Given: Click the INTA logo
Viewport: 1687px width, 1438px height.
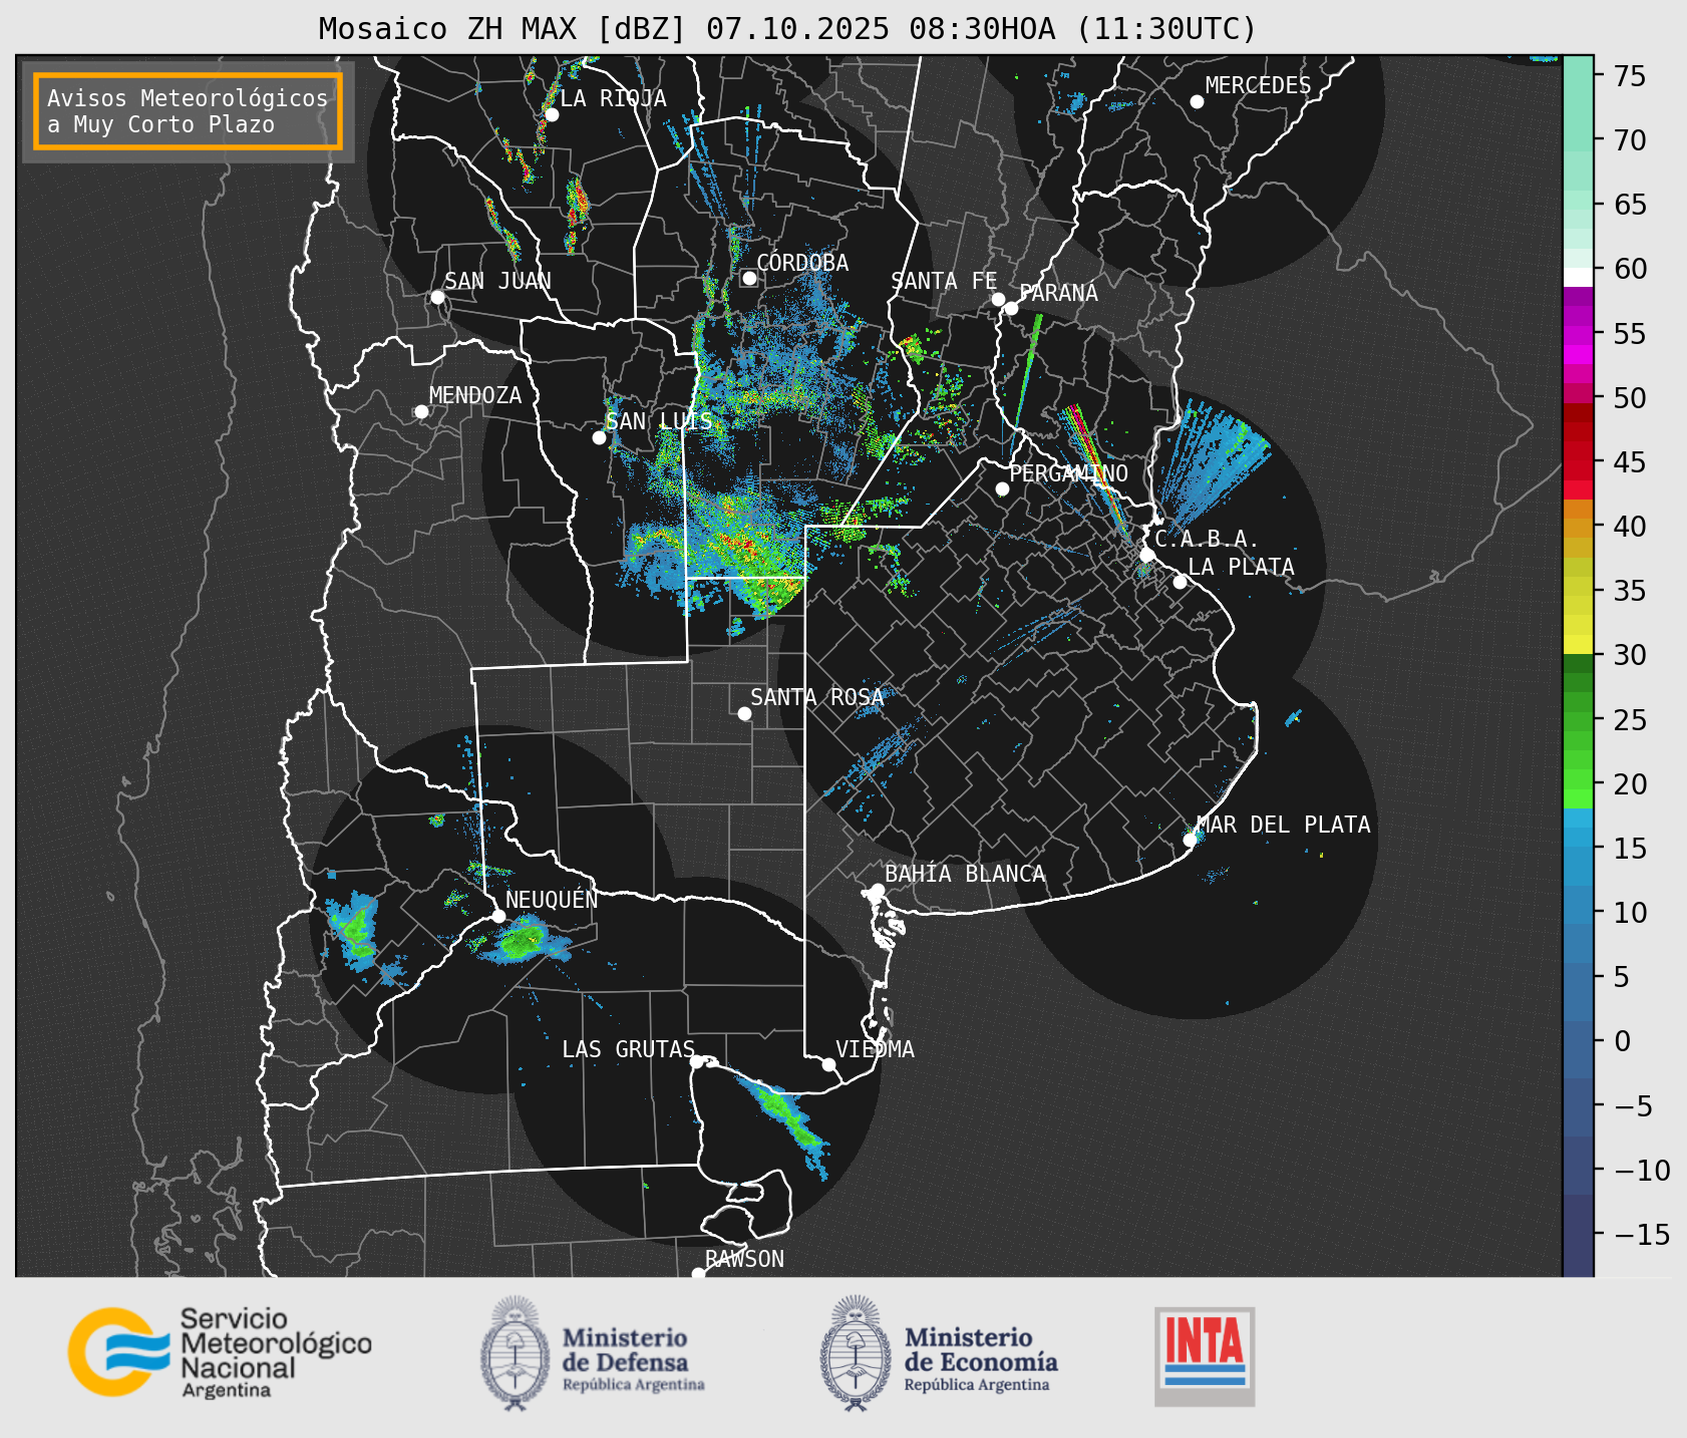Looking at the screenshot, I should 1204,1355.
